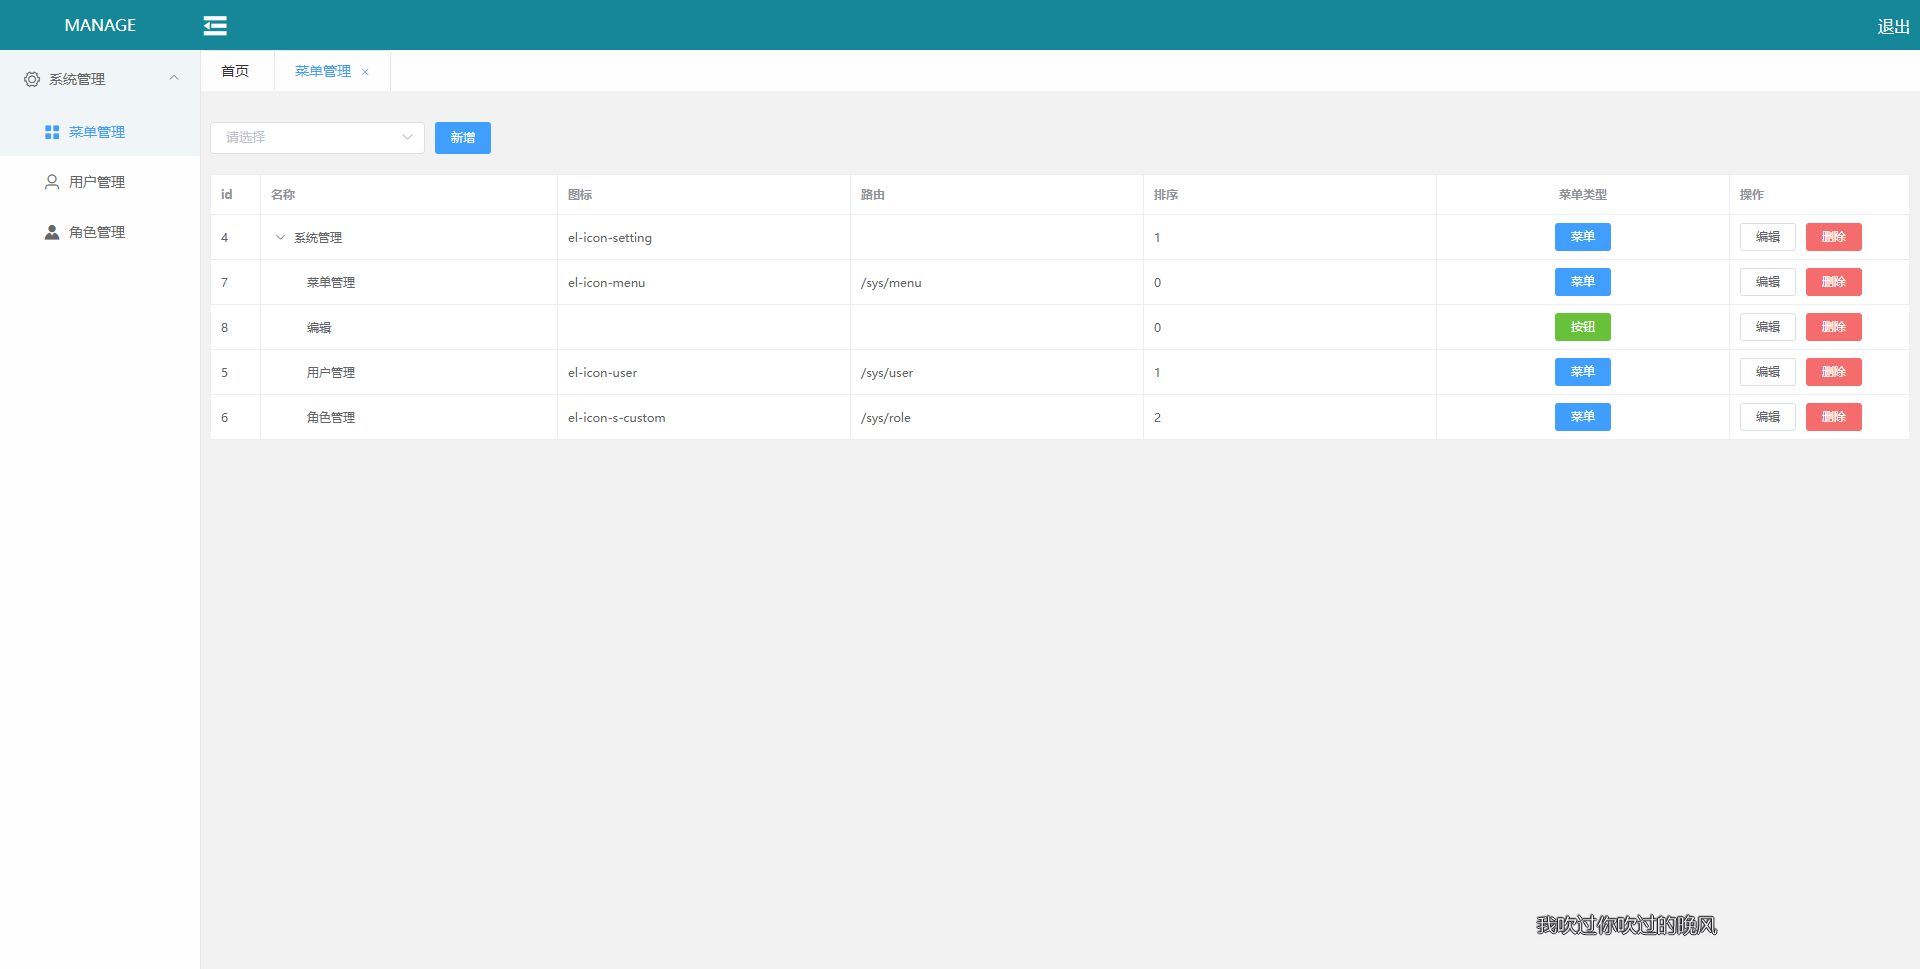The image size is (1920, 969).
Task: Click the 菜单 tag in 系统管理 row
Action: [x=1583, y=237]
